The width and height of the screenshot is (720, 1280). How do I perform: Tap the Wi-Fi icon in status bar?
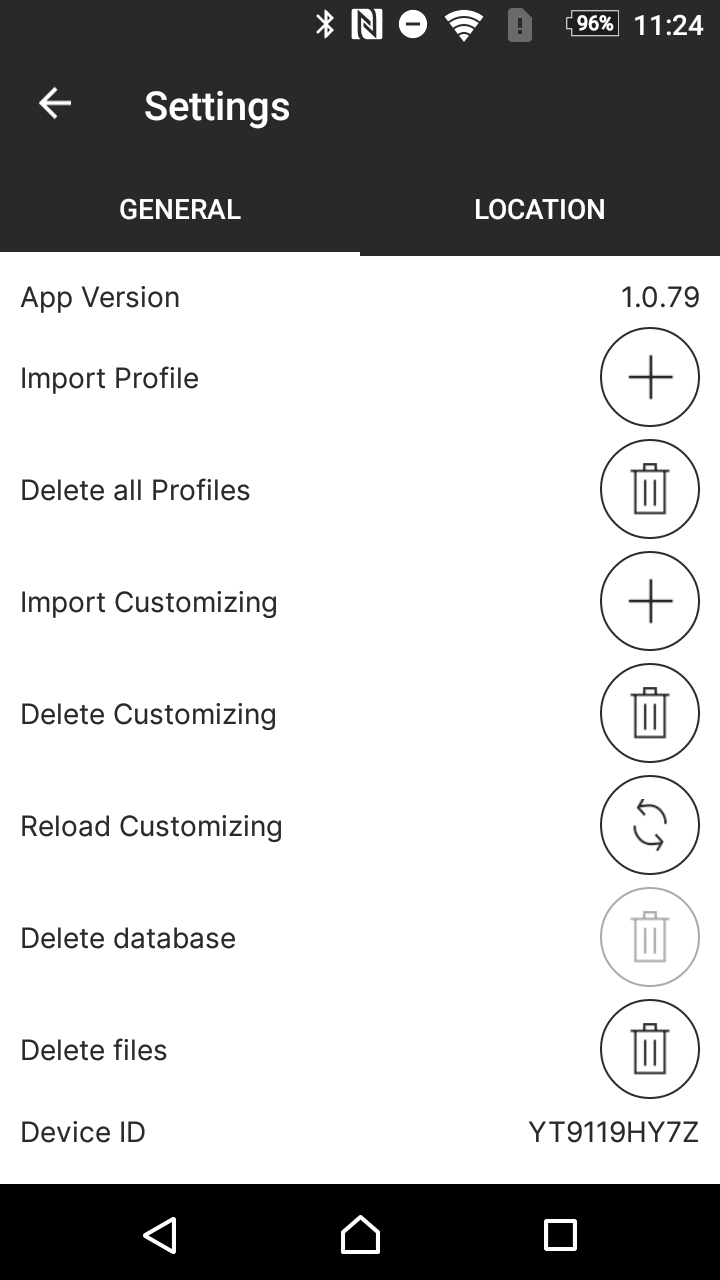click(463, 25)
